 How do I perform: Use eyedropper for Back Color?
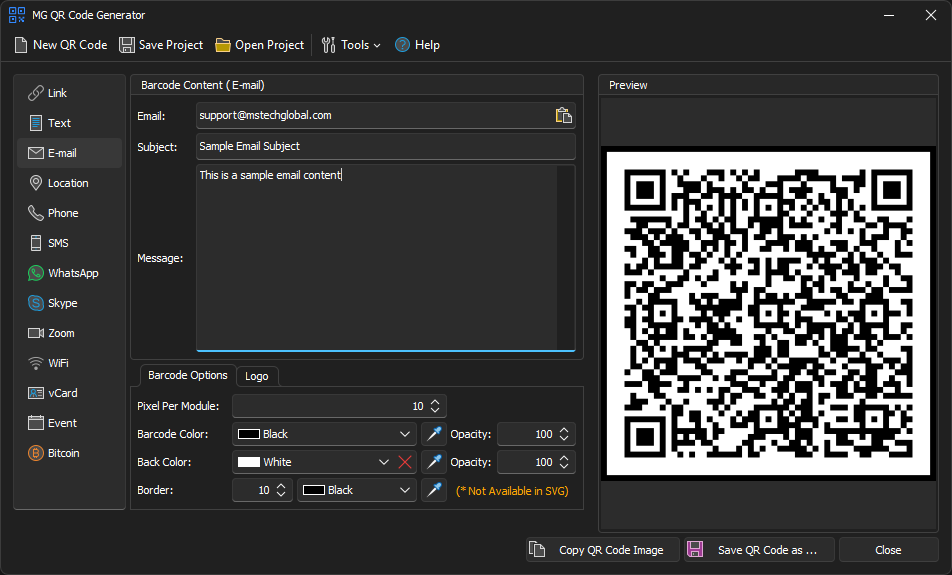pyautogui.click(x=434, y=462)
